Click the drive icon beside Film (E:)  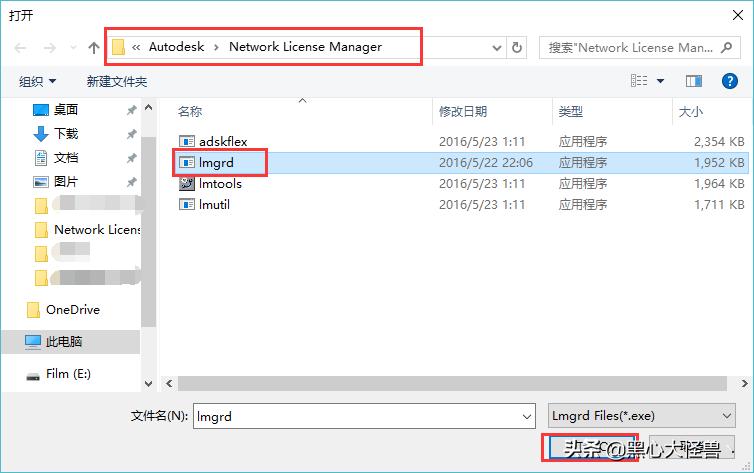[x=33, y=376]
